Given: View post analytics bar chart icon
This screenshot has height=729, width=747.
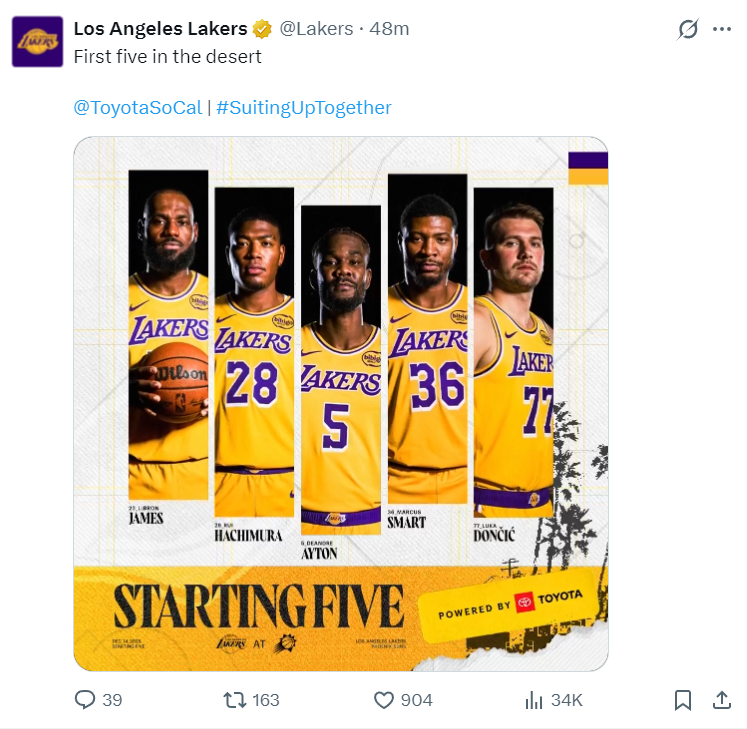Looking at the screenshot, I should (x=534, y=700).
